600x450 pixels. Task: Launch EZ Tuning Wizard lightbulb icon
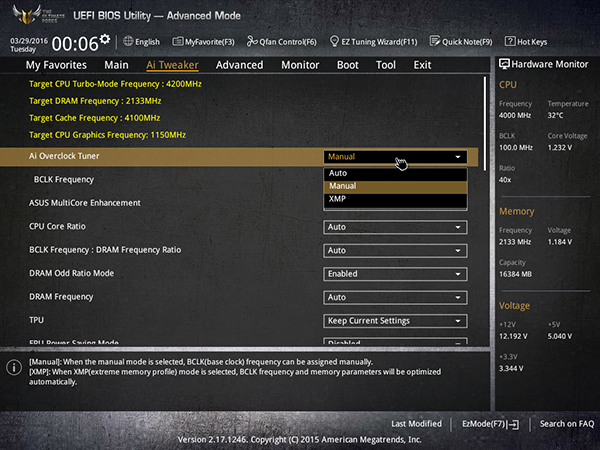(x=334, y=41)
